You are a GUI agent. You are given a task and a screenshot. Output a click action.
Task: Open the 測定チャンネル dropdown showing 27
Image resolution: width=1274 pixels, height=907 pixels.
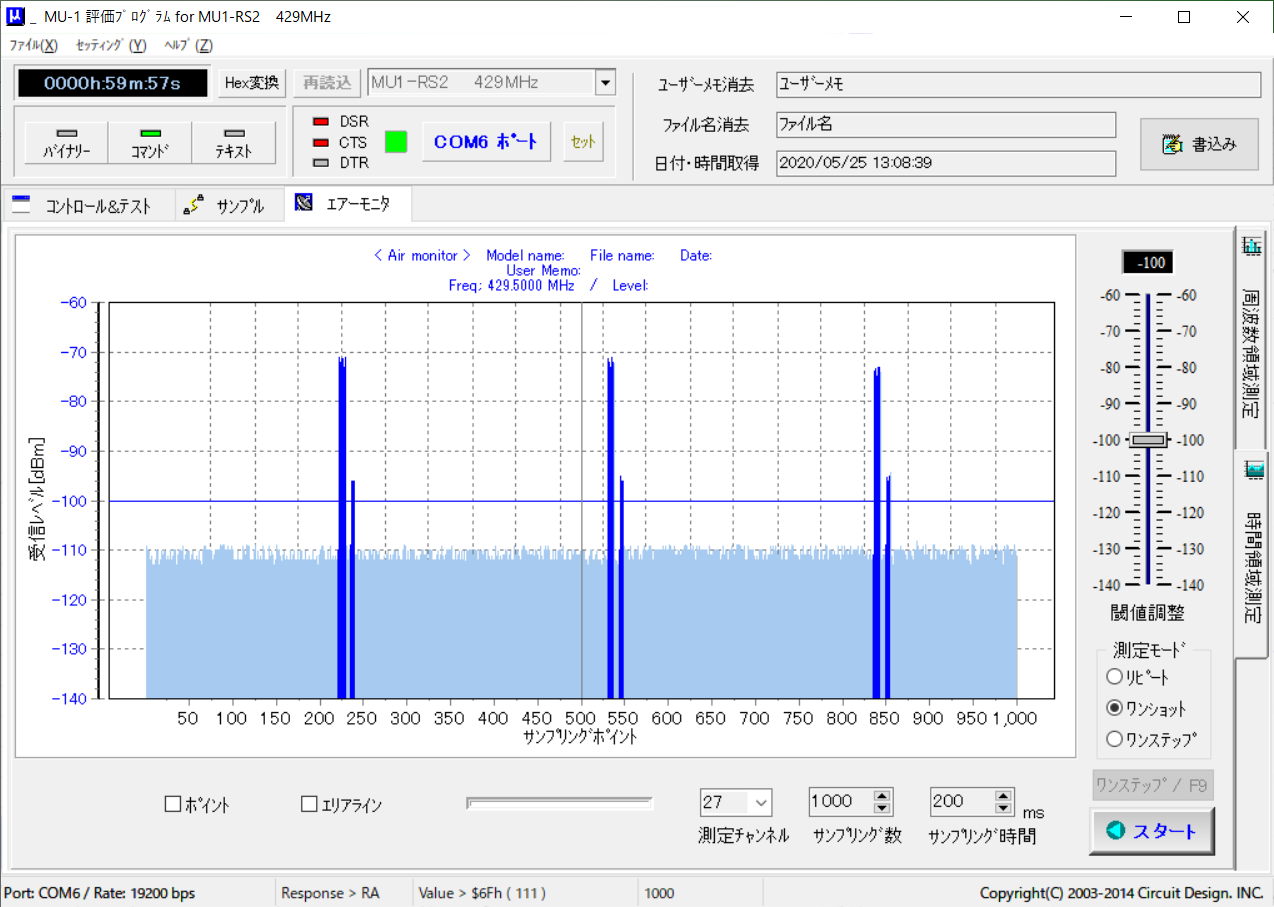760,802
